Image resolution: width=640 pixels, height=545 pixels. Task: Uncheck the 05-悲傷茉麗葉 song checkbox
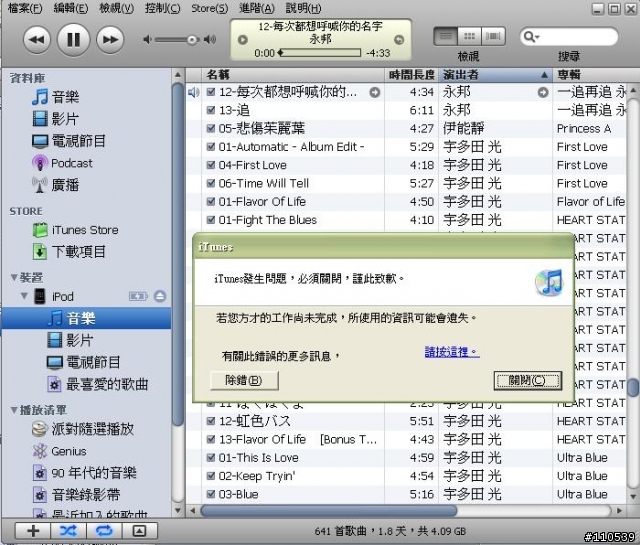211,129
